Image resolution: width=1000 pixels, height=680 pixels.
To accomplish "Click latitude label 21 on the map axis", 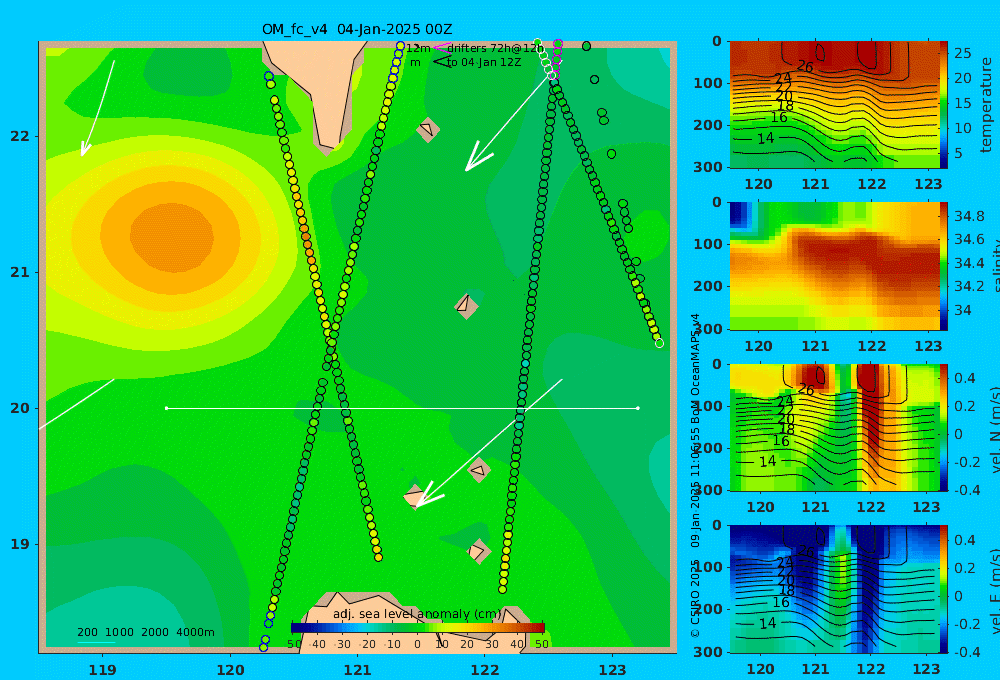I will [20, 272].
